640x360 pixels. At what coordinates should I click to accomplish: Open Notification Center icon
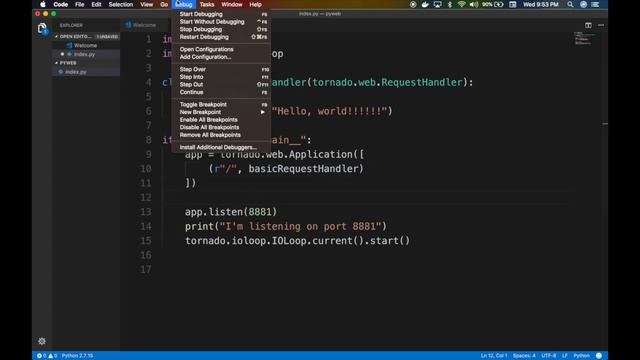pos(596,4)
